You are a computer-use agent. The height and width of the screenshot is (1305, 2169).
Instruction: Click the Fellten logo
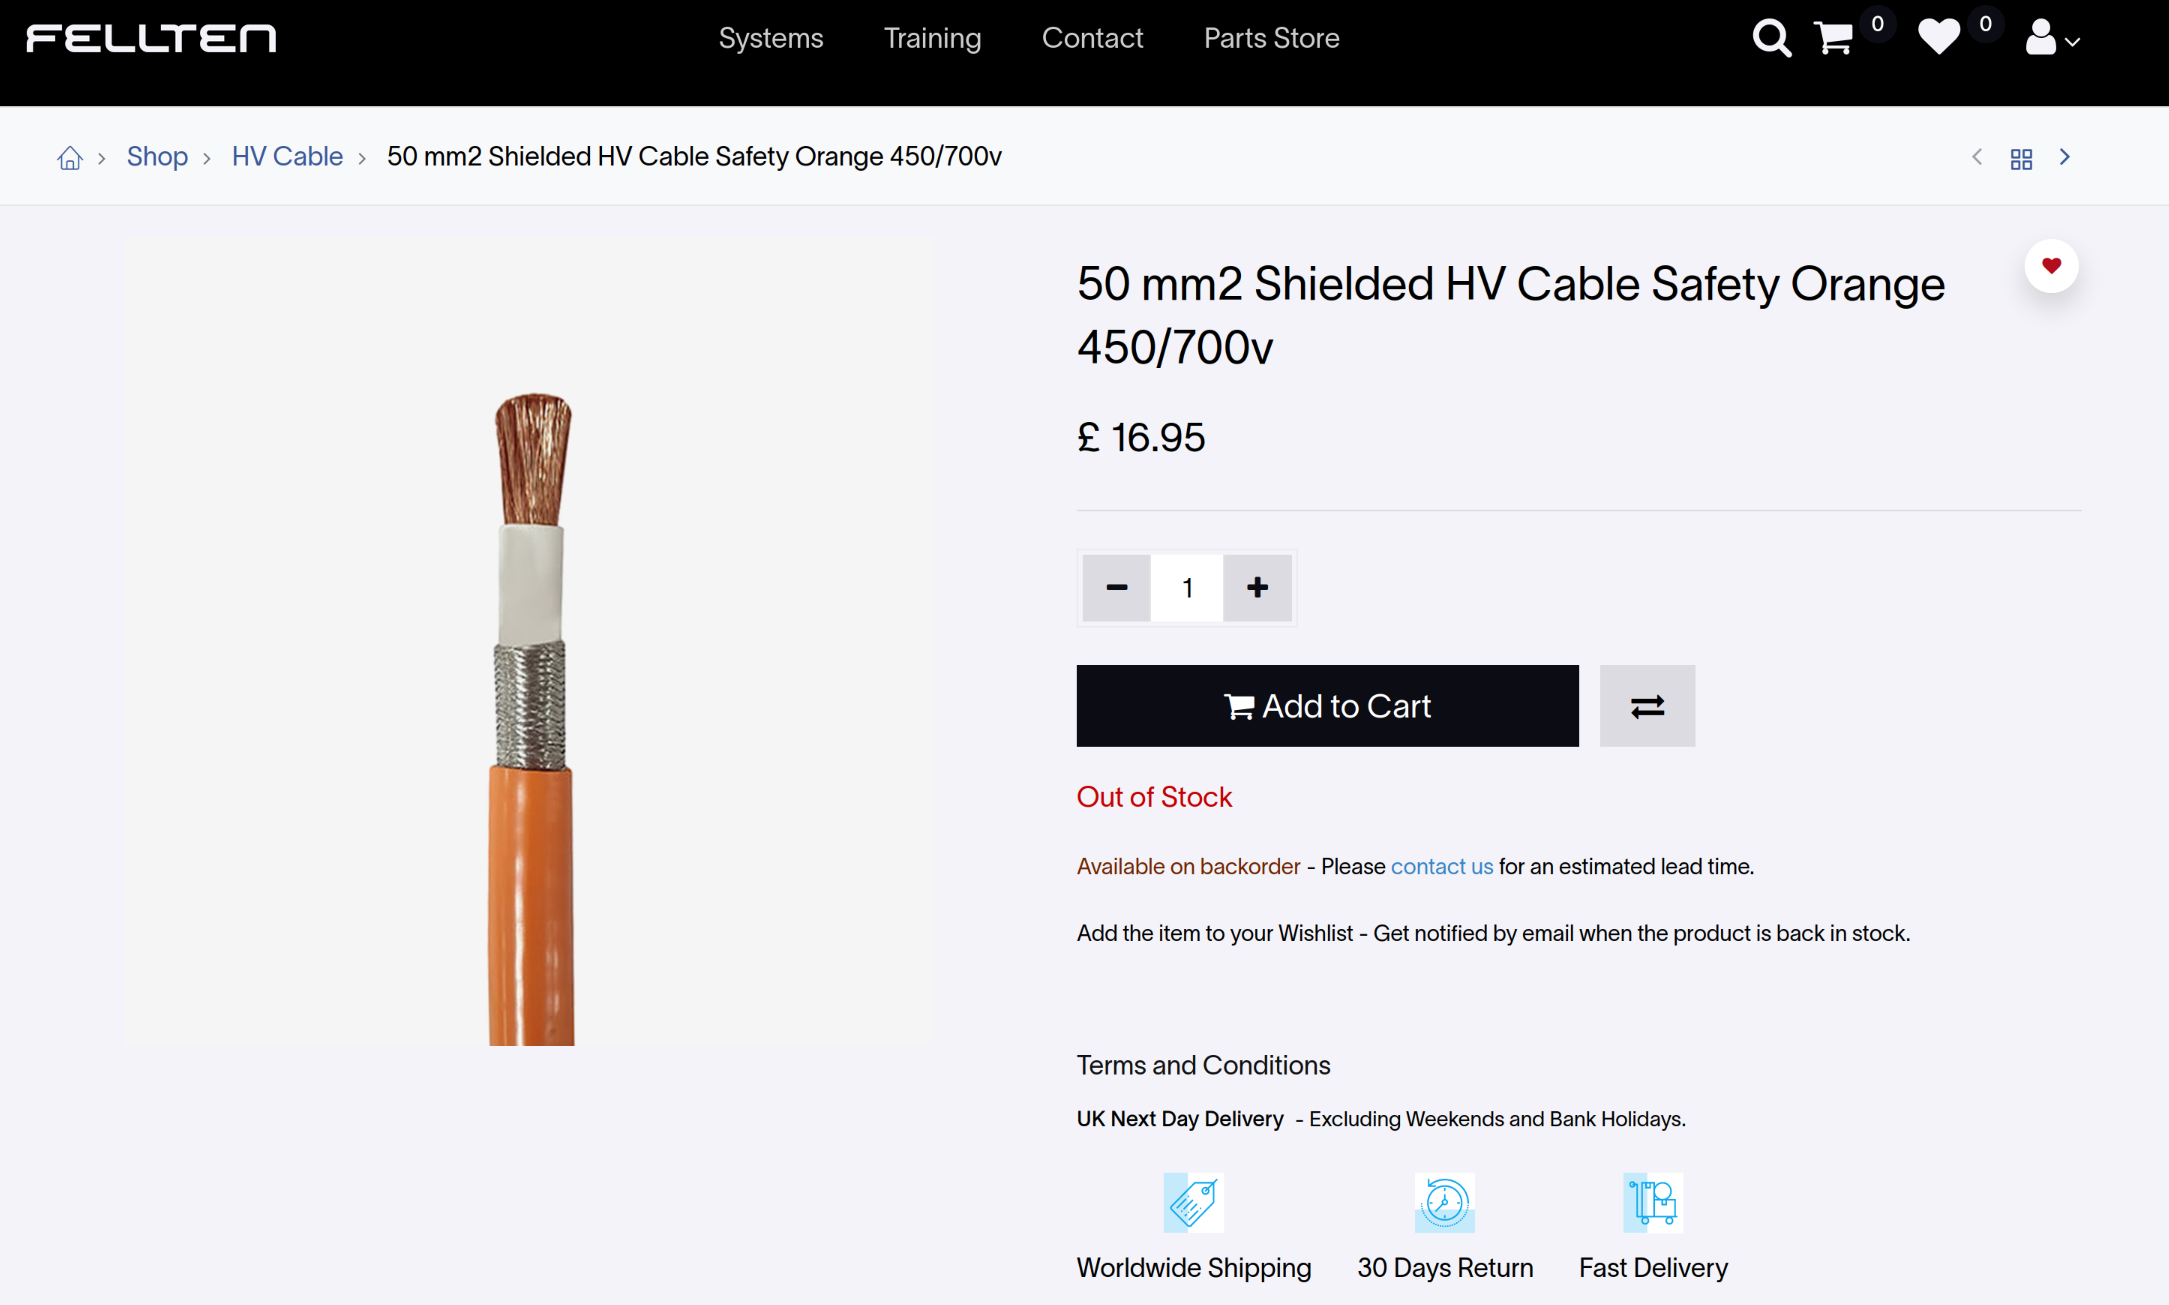coord(151,39)
